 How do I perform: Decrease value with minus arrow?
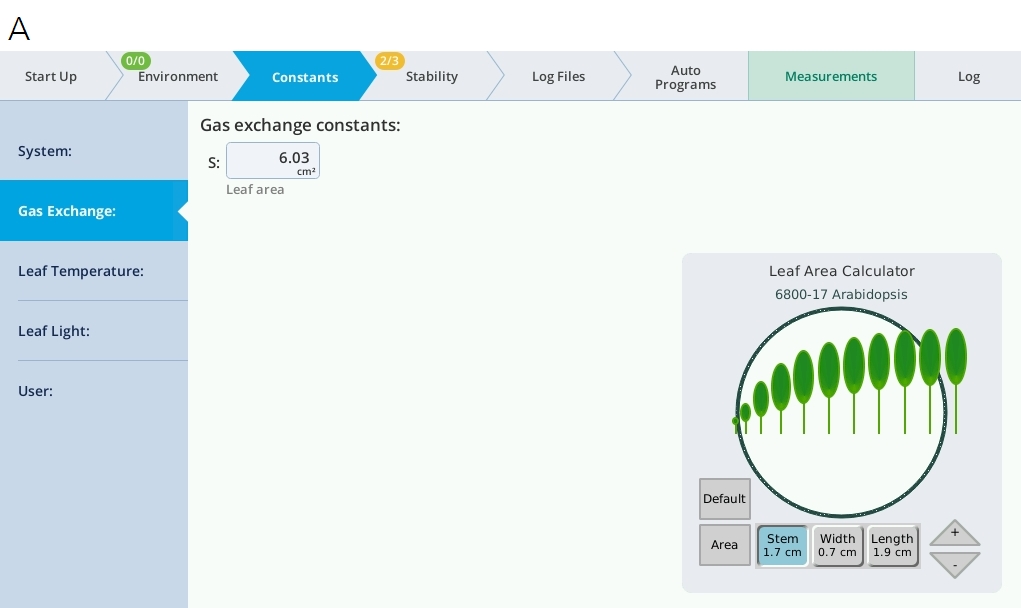pos(955,564)
